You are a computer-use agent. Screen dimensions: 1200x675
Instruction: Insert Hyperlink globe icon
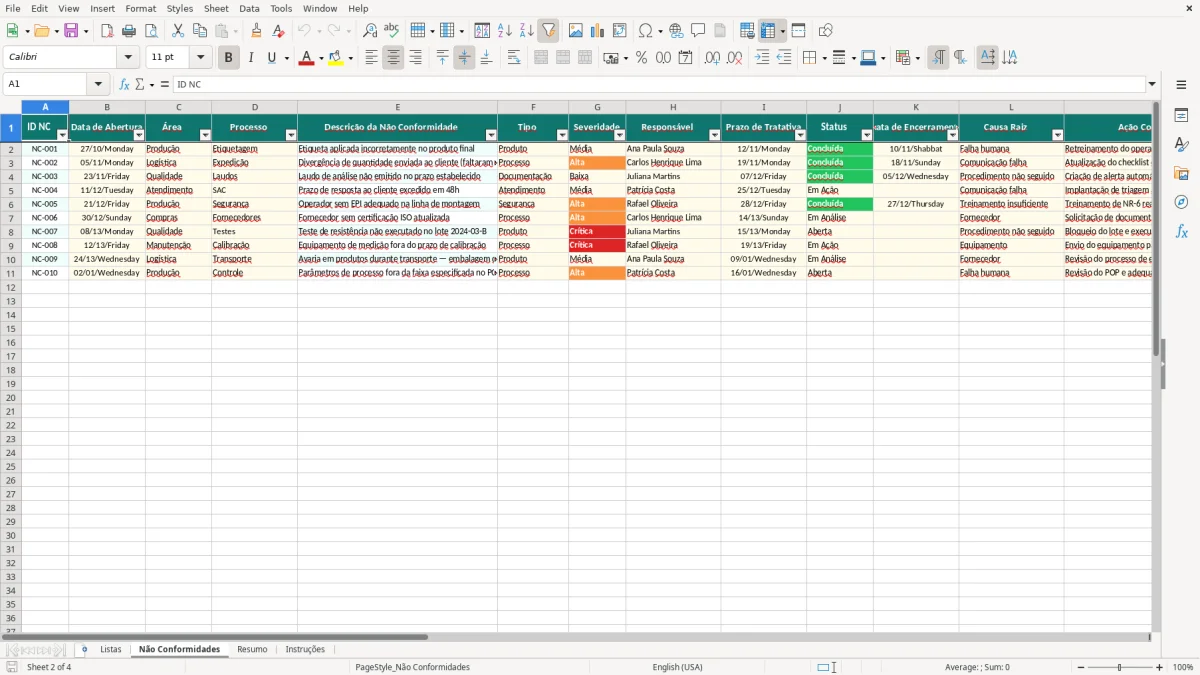[676, 31]
